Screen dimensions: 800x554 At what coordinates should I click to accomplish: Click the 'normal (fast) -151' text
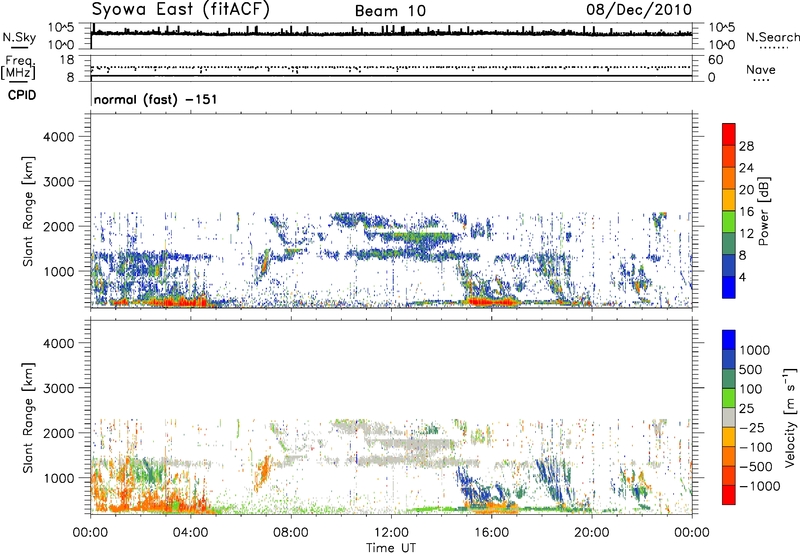156,99
